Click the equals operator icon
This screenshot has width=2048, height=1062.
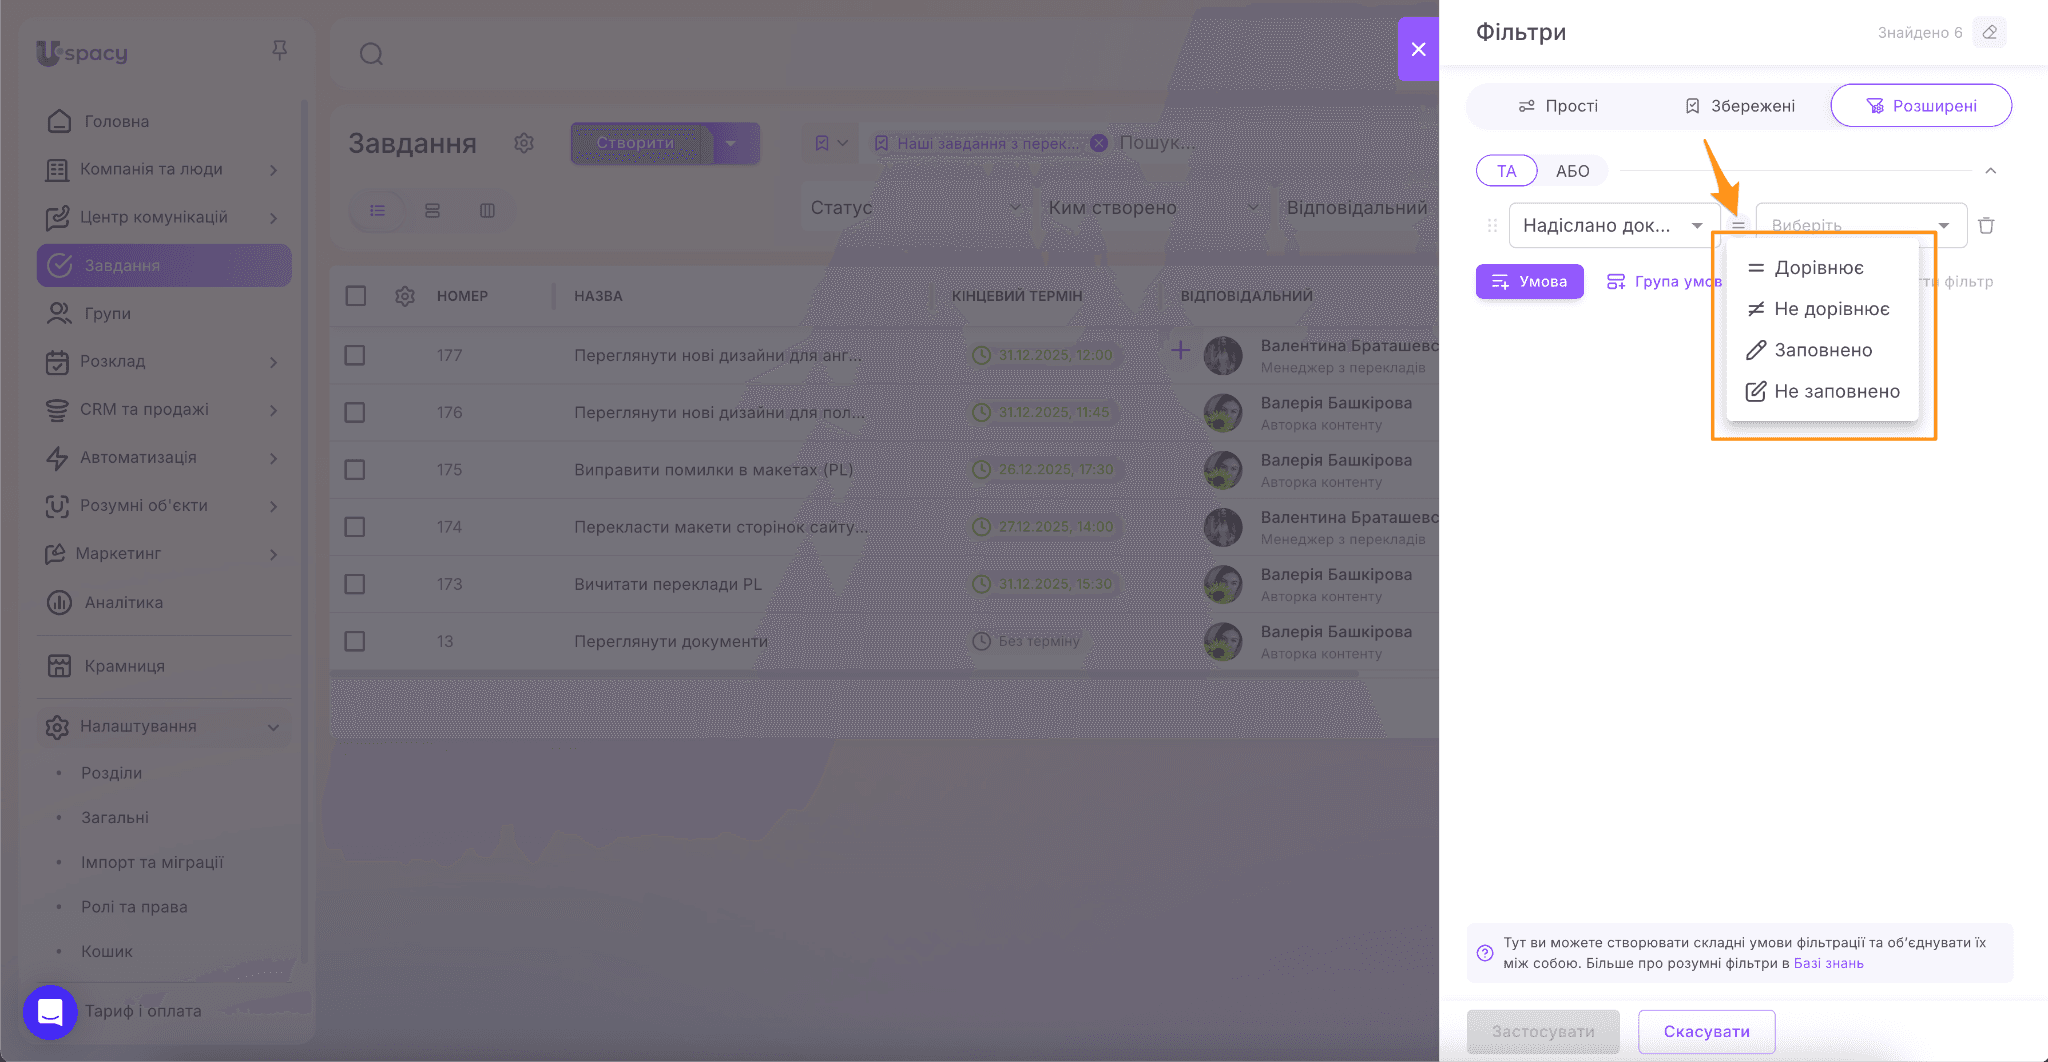click(1738, 226)
